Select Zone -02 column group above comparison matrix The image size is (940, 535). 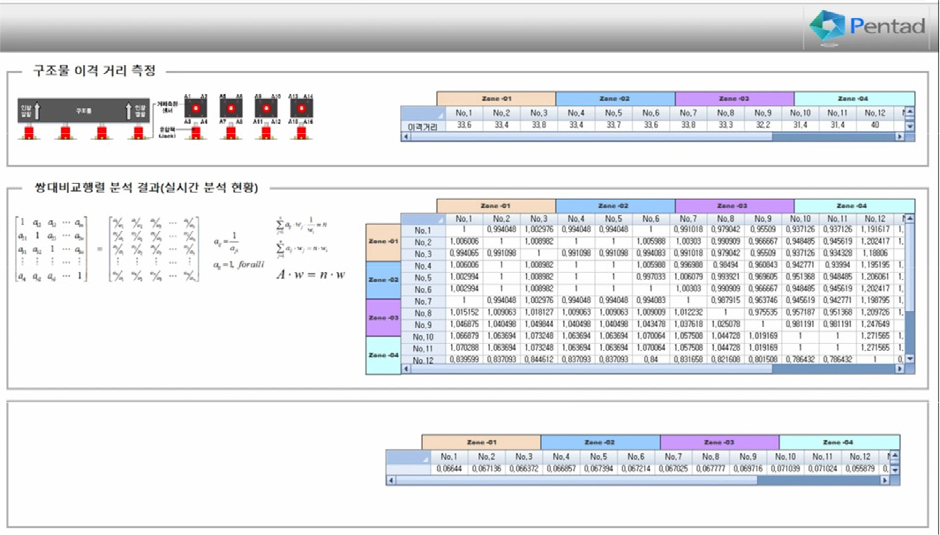click(615, 206)
